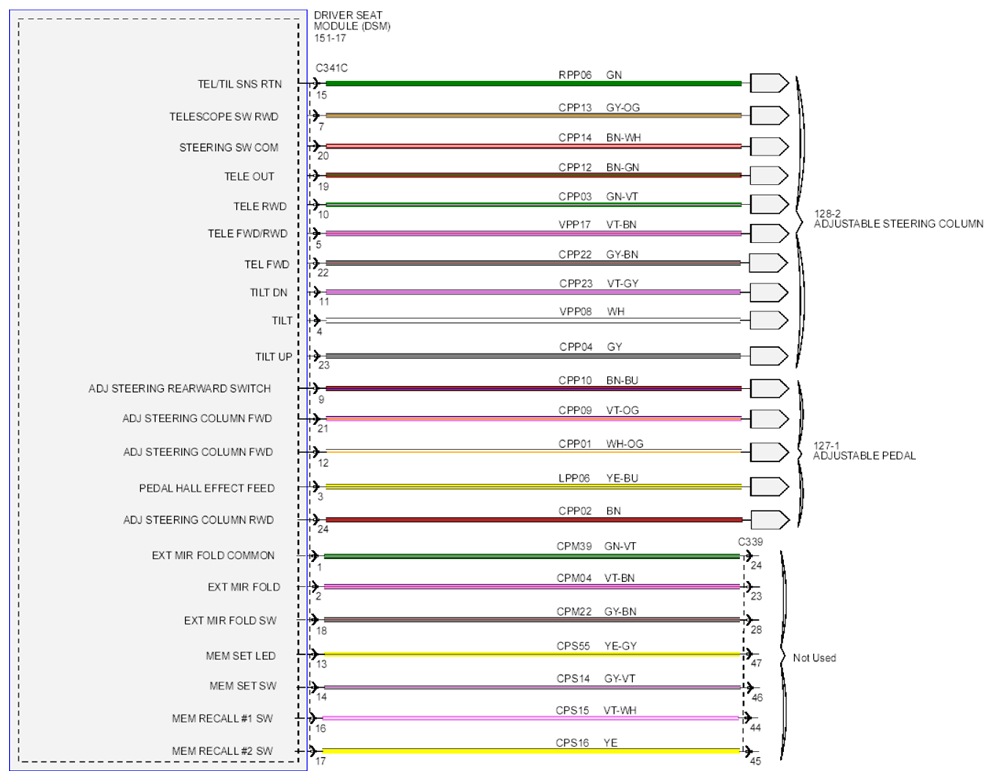Select connector arrow for CPP10 BN-BU wire
The image size is (993, 780).
(769, 388)
